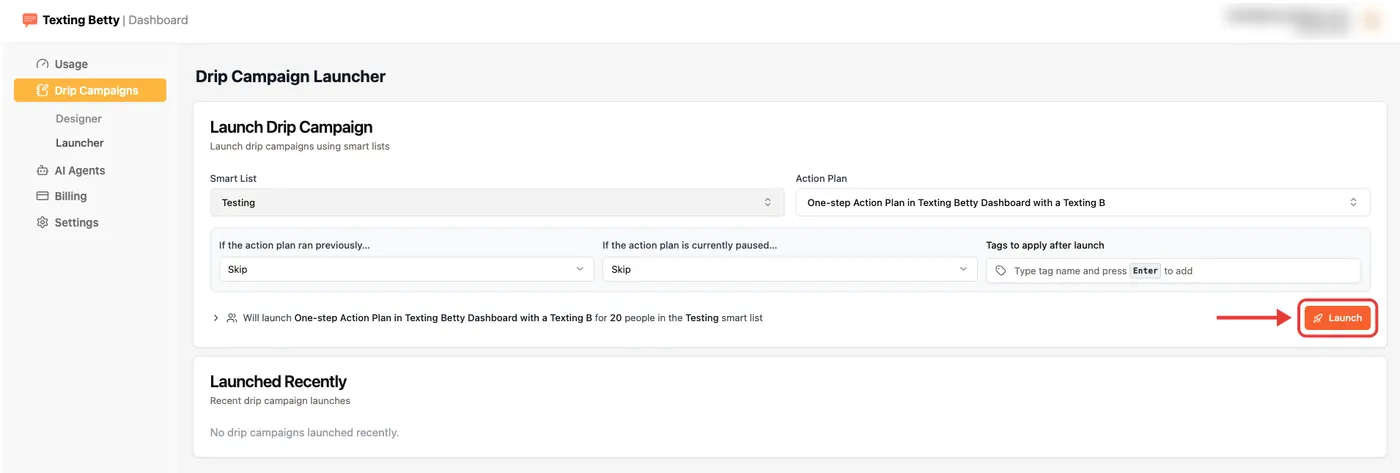Click 'Launched Recently' heading
This screenshot has height=473, width=1400.
(x=278, y=381)
